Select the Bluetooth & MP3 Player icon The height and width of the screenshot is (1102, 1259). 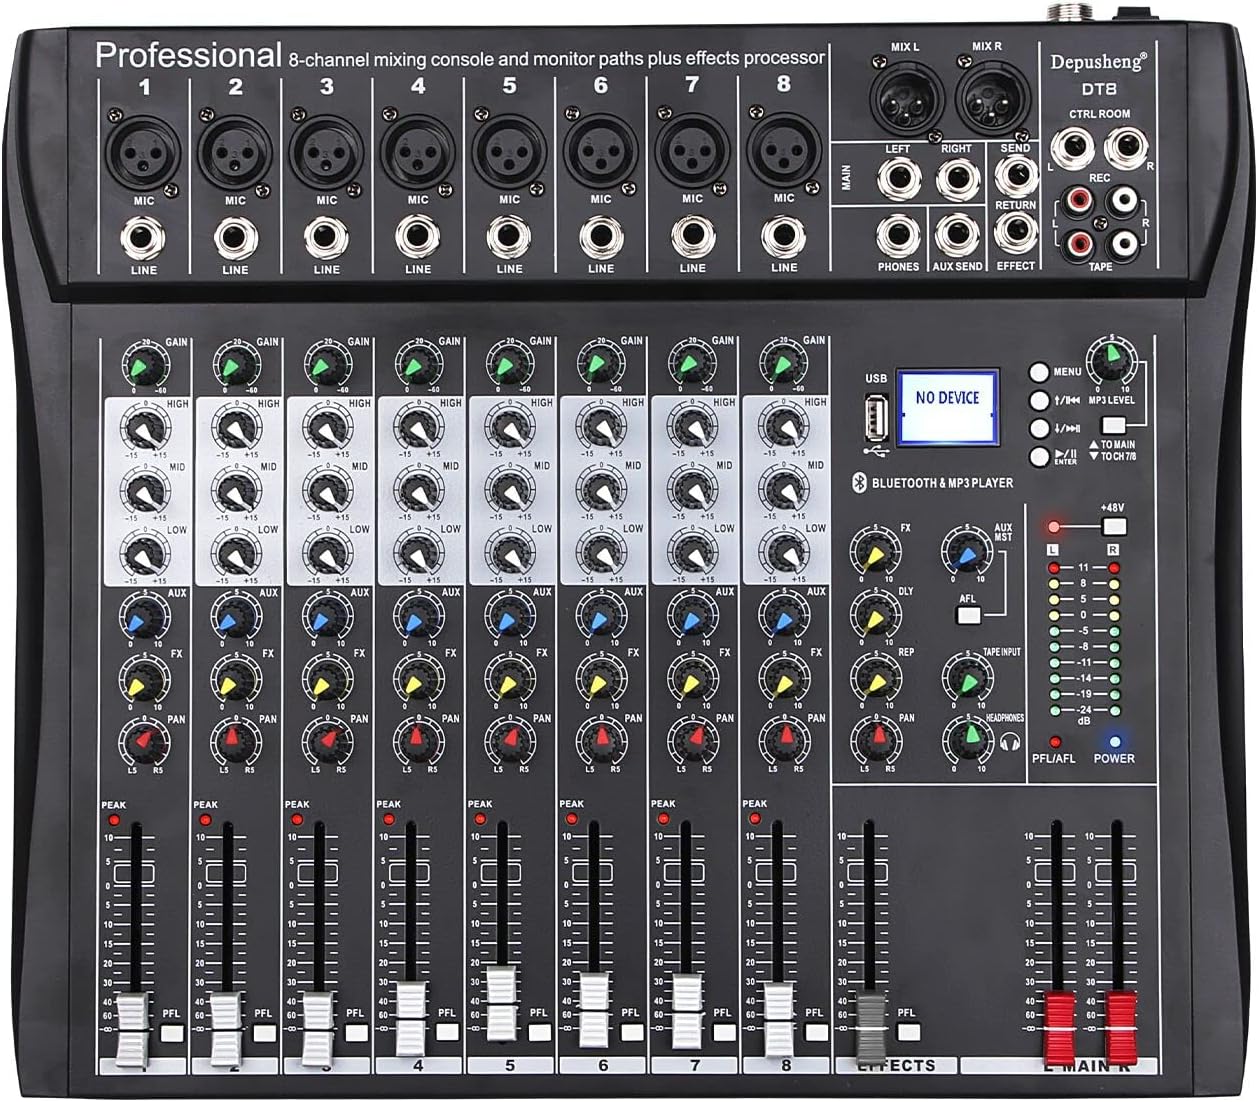click(860, 482)
